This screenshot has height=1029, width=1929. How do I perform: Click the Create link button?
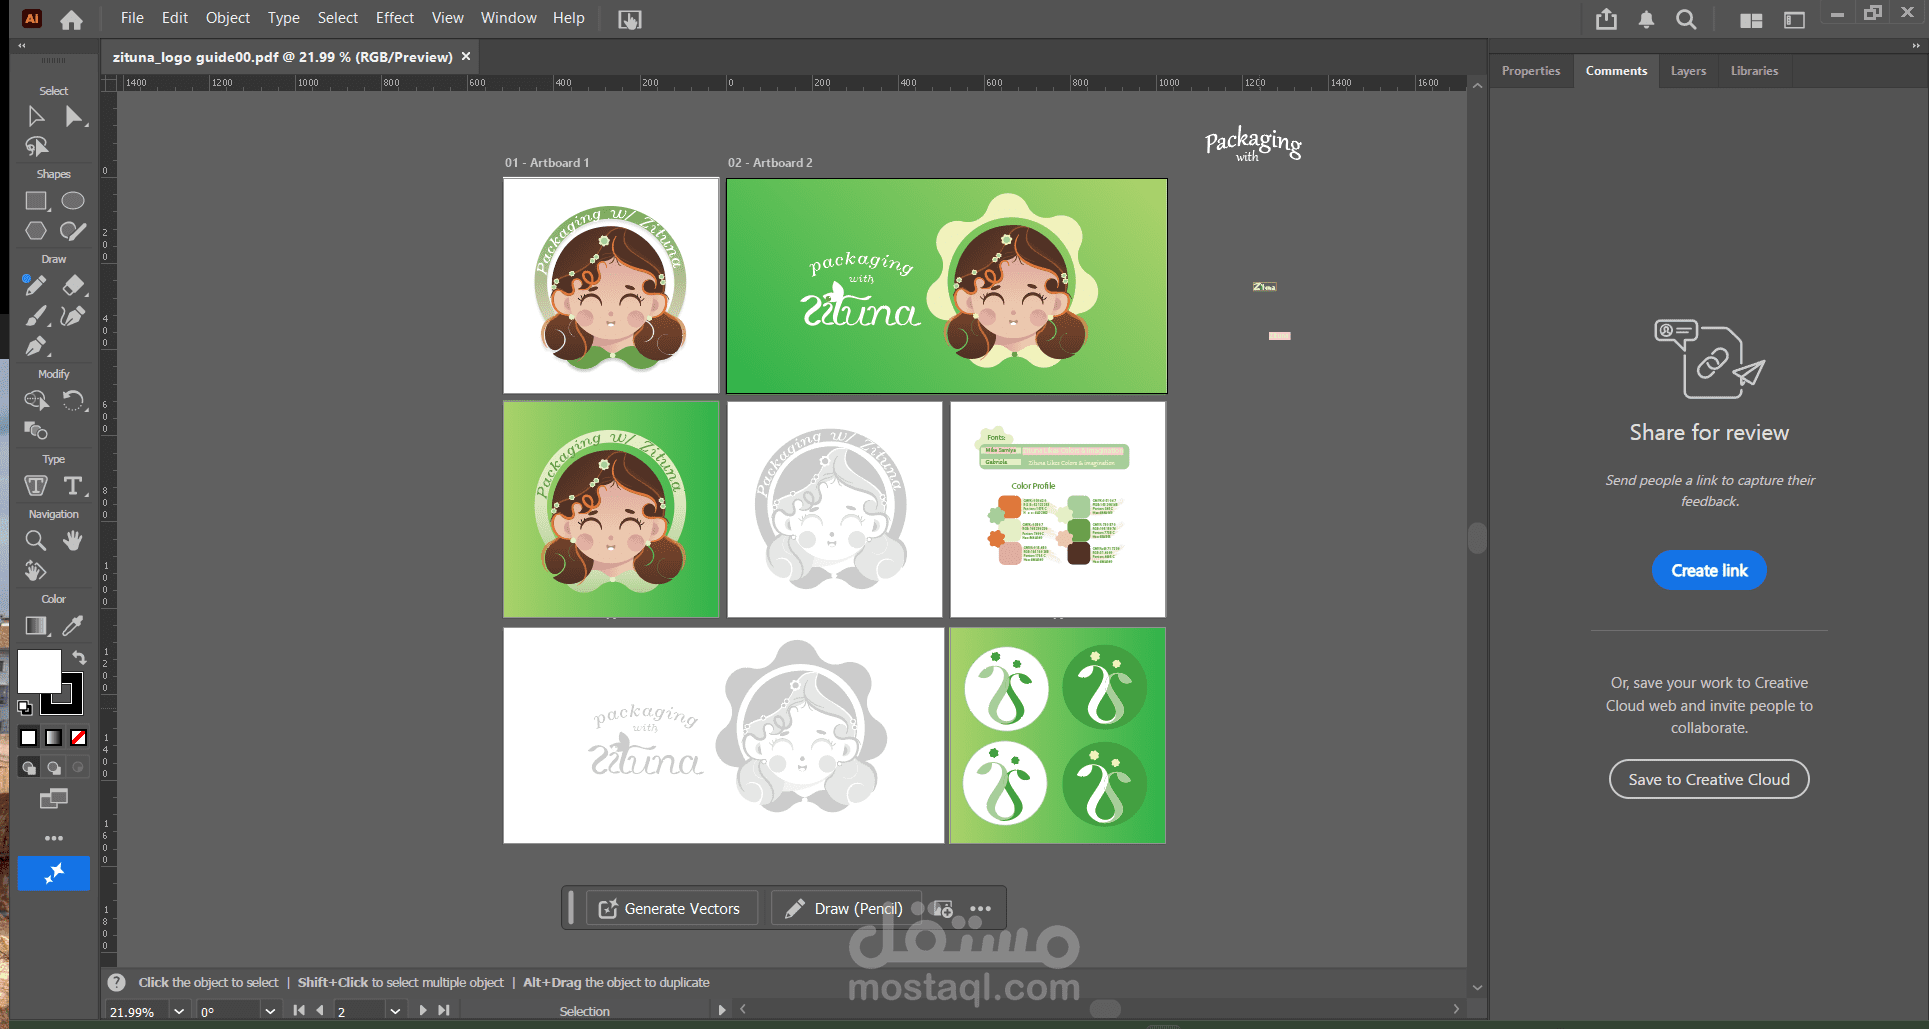click(1709, 570)
